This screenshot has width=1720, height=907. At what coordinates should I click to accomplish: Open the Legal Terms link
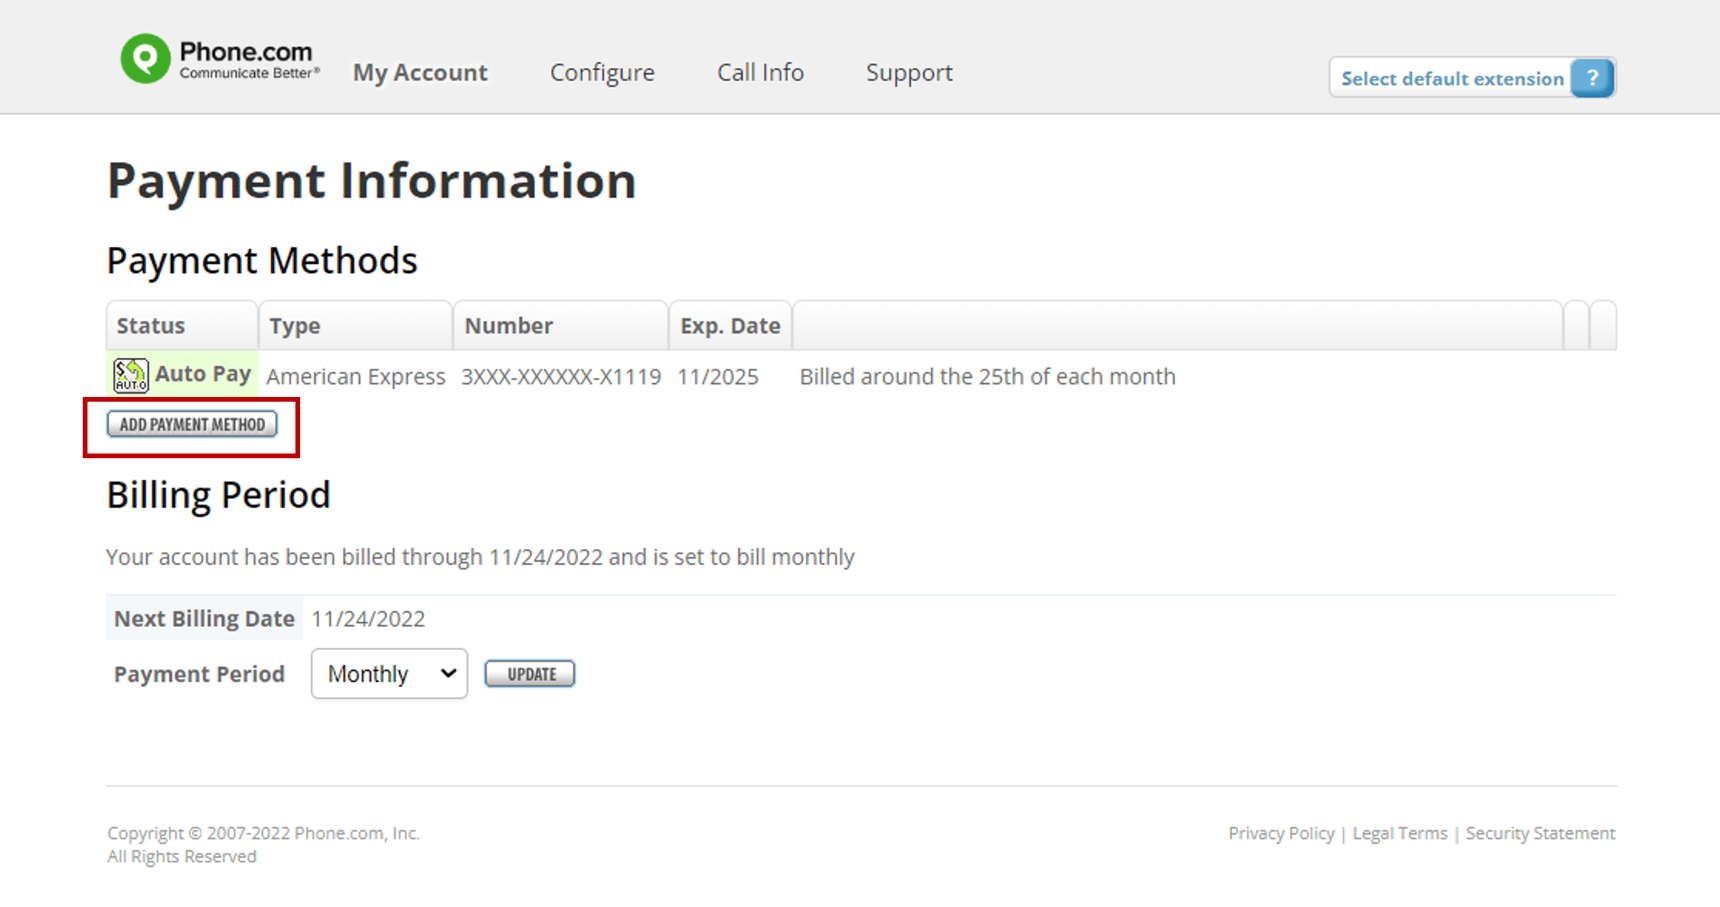[x=1399, y=832]
